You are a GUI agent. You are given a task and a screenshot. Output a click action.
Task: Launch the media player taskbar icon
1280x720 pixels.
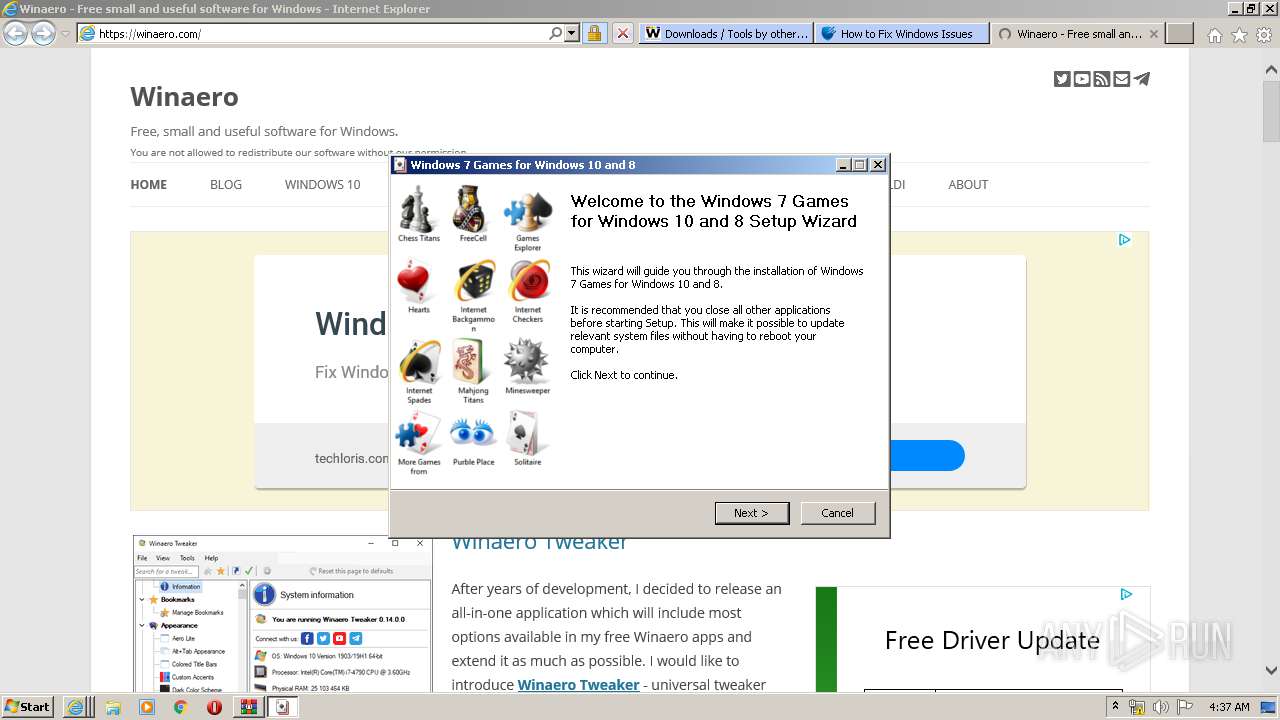tap(146, 707)
